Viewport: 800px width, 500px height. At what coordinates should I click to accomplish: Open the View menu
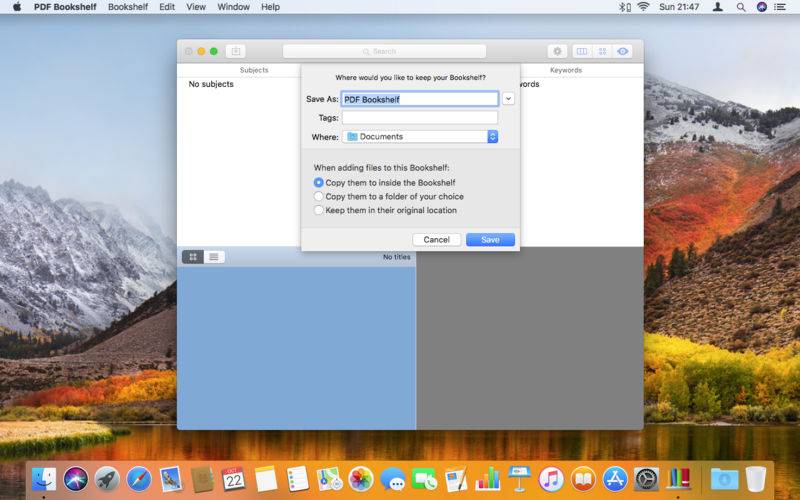pos(196,7)
